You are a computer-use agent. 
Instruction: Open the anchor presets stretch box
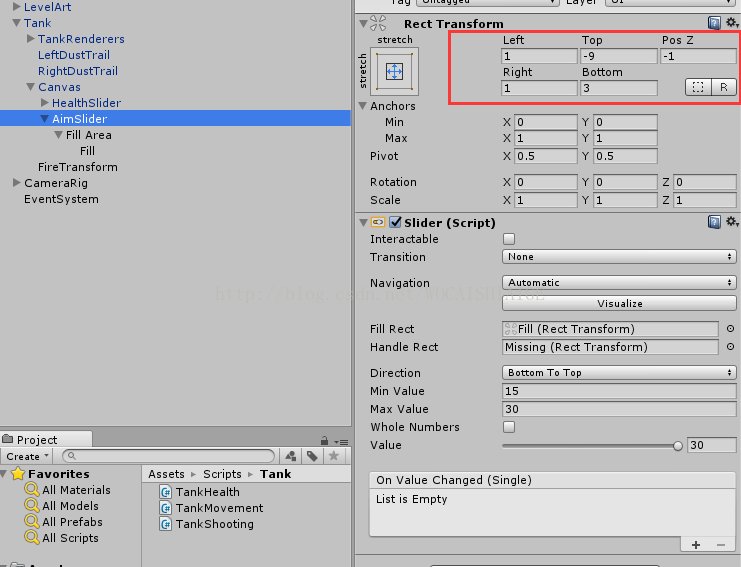[x=395, y=71]
